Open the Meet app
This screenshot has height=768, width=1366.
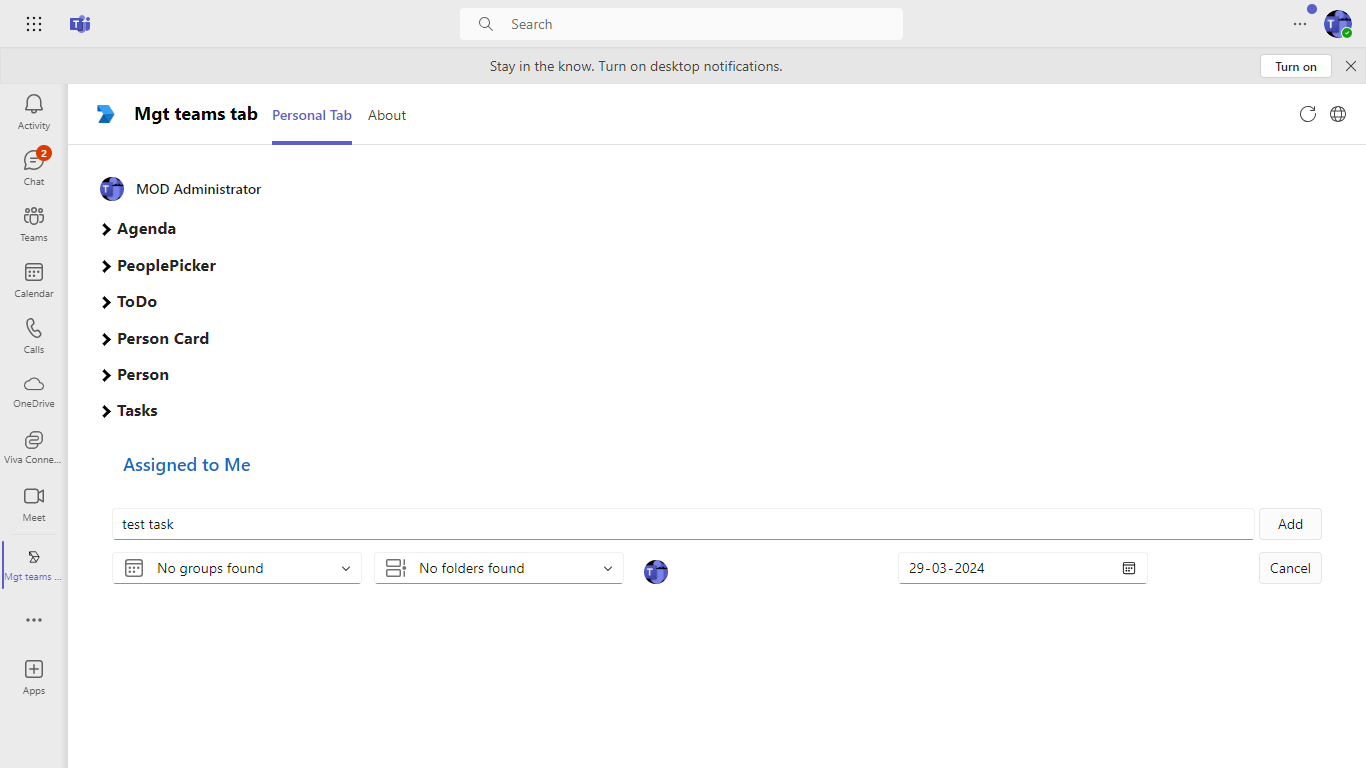click(34, 504)
